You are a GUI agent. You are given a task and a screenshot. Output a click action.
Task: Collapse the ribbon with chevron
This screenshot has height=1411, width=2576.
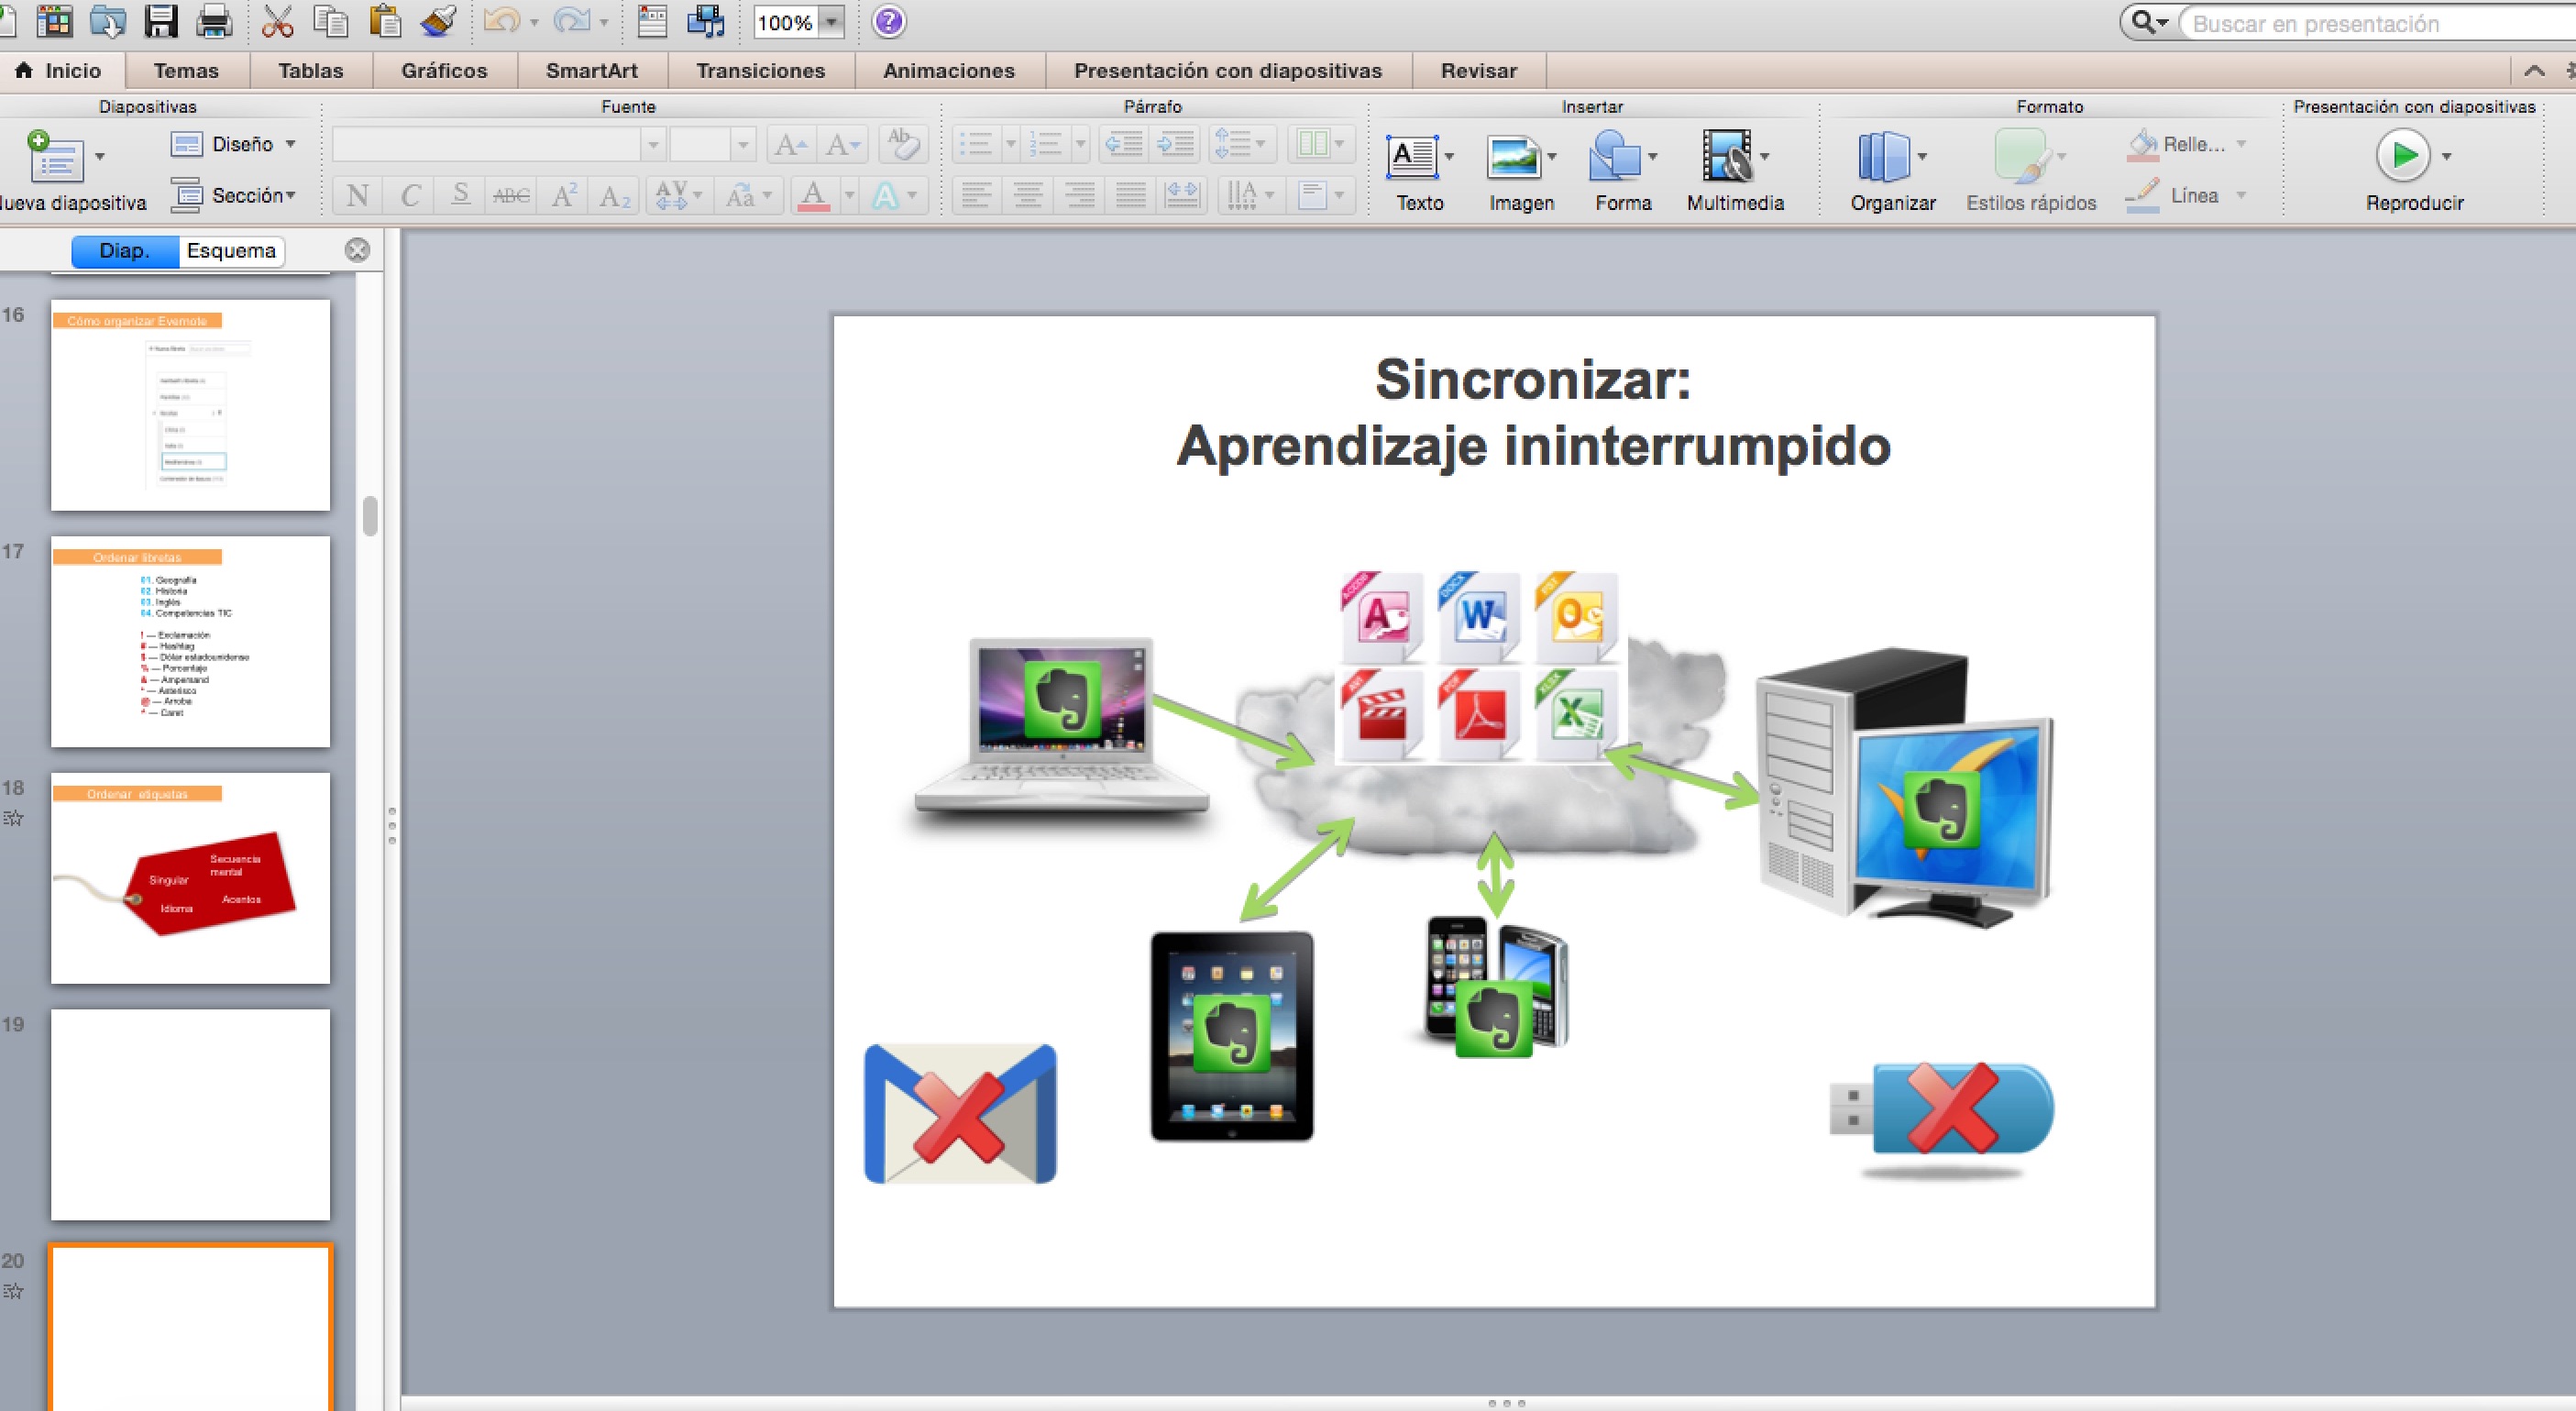[x=2534, y=71]
